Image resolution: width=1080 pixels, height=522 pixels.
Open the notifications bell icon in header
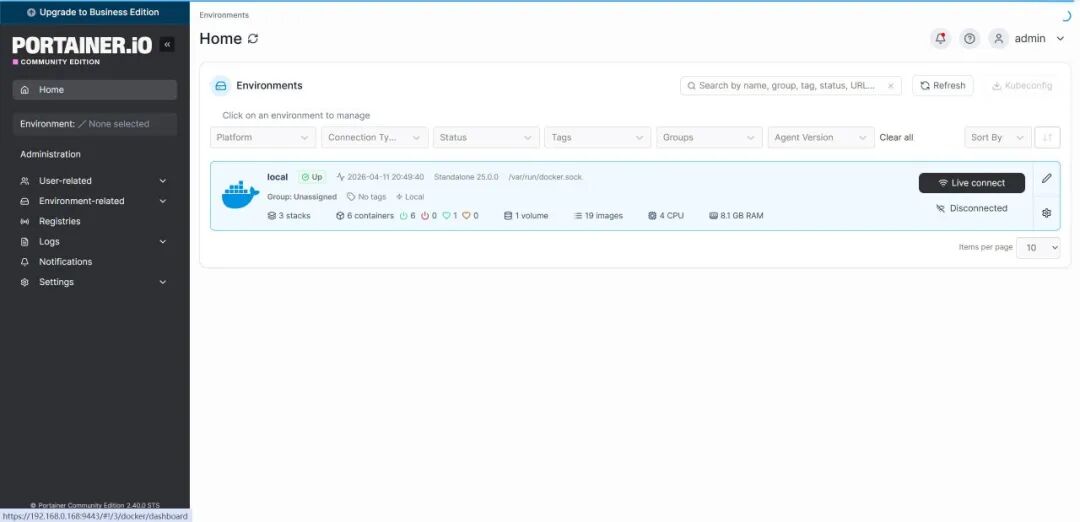coord(940,39)
